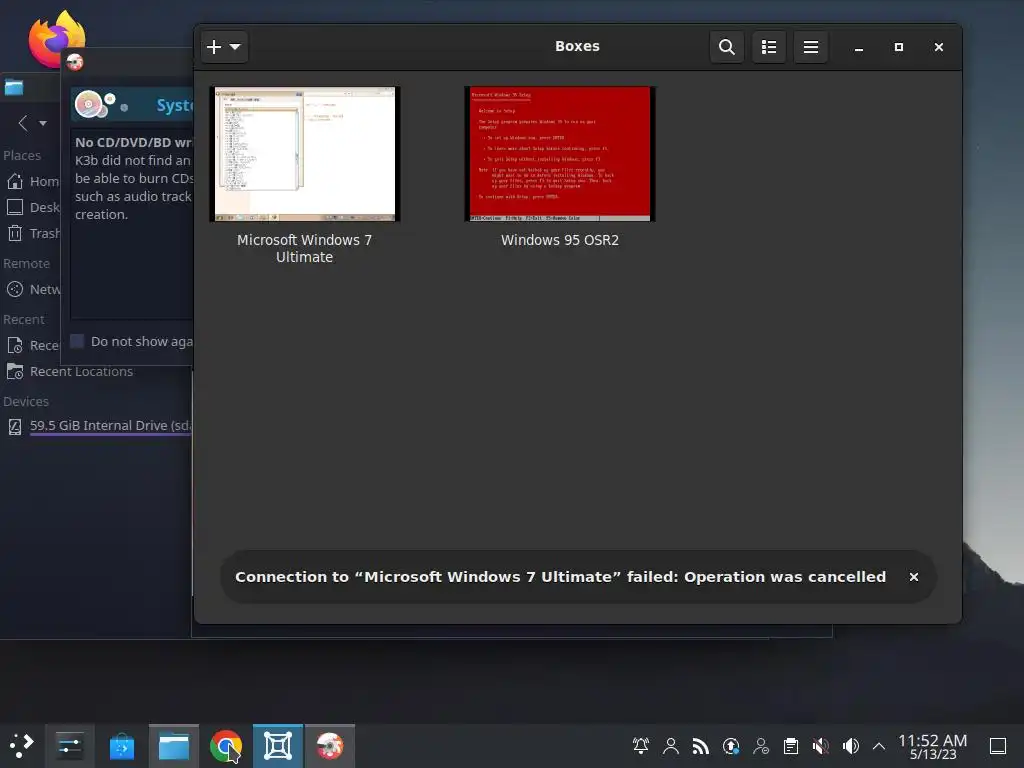Viewport: 1024px width, 768px height.
Task: Minimize the Boxes window
Action: pos(859,47)
